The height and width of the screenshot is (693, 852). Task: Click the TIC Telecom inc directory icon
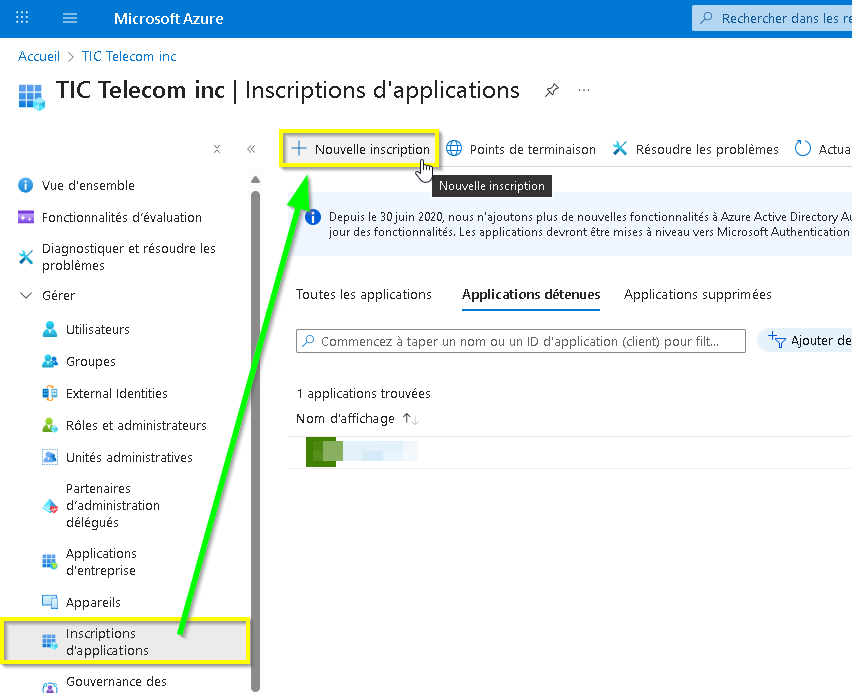[32, 97]
